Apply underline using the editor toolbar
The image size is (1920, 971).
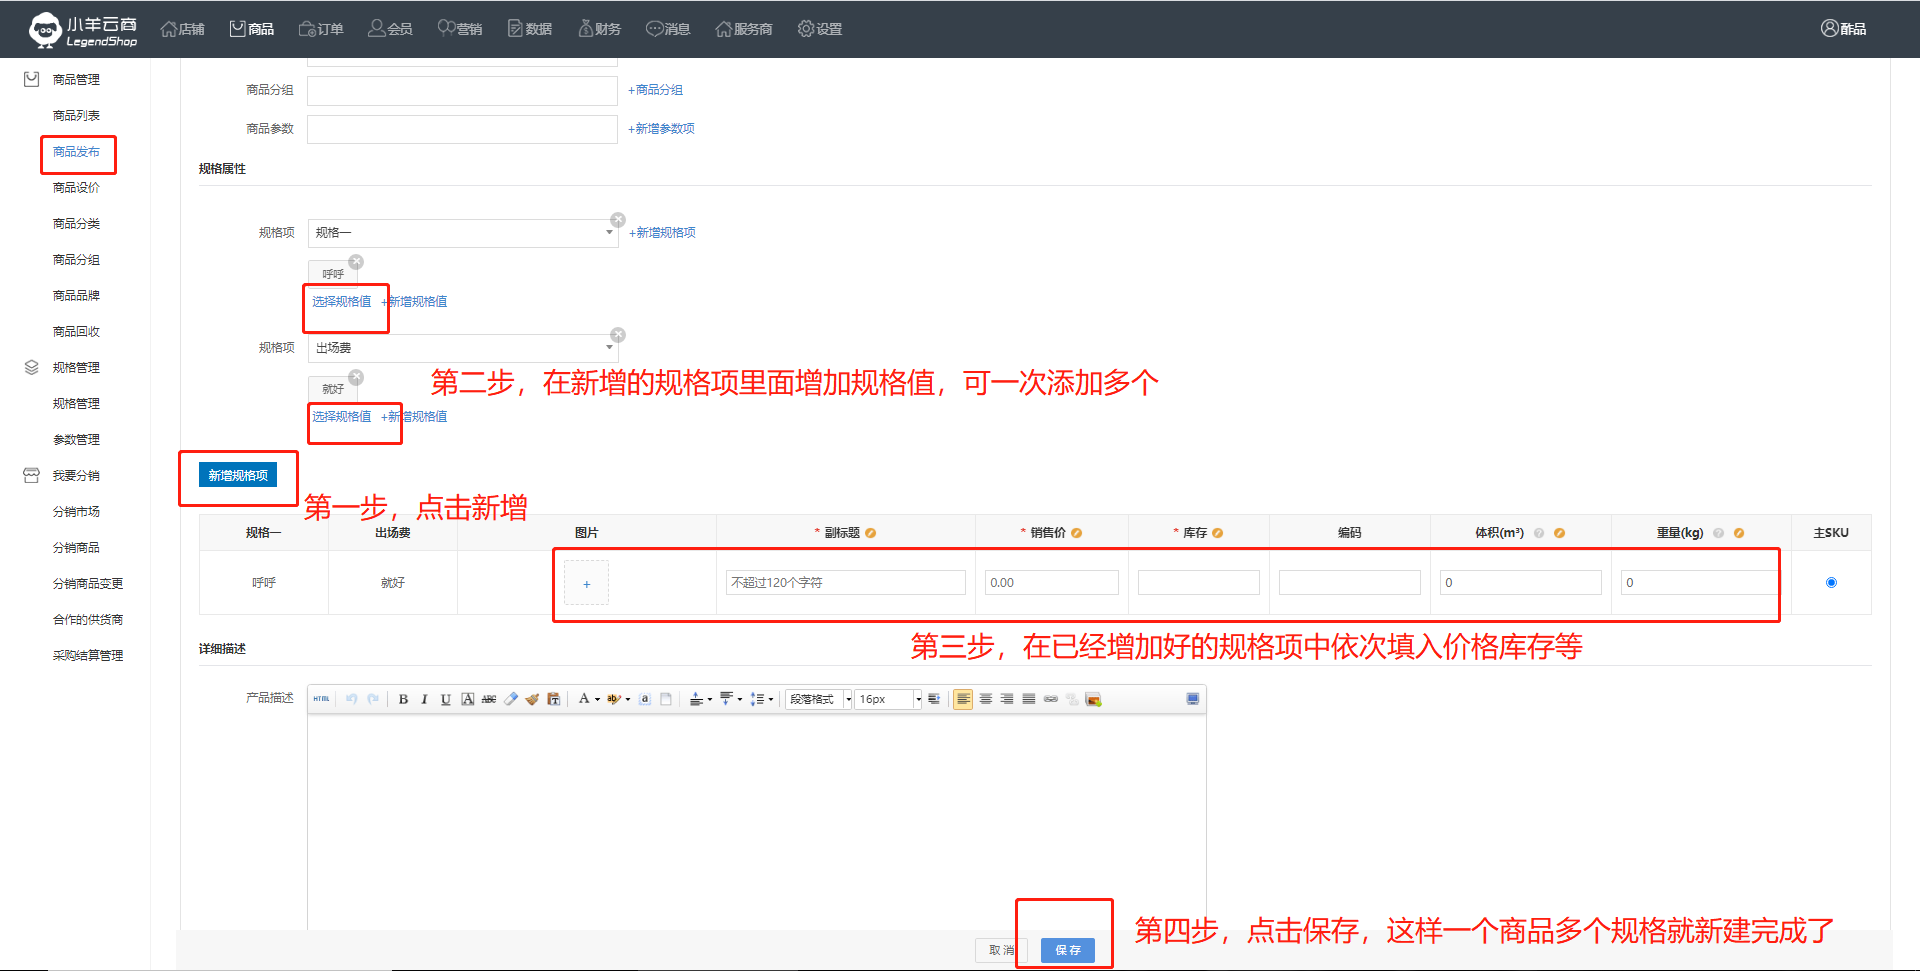point(446,699)
